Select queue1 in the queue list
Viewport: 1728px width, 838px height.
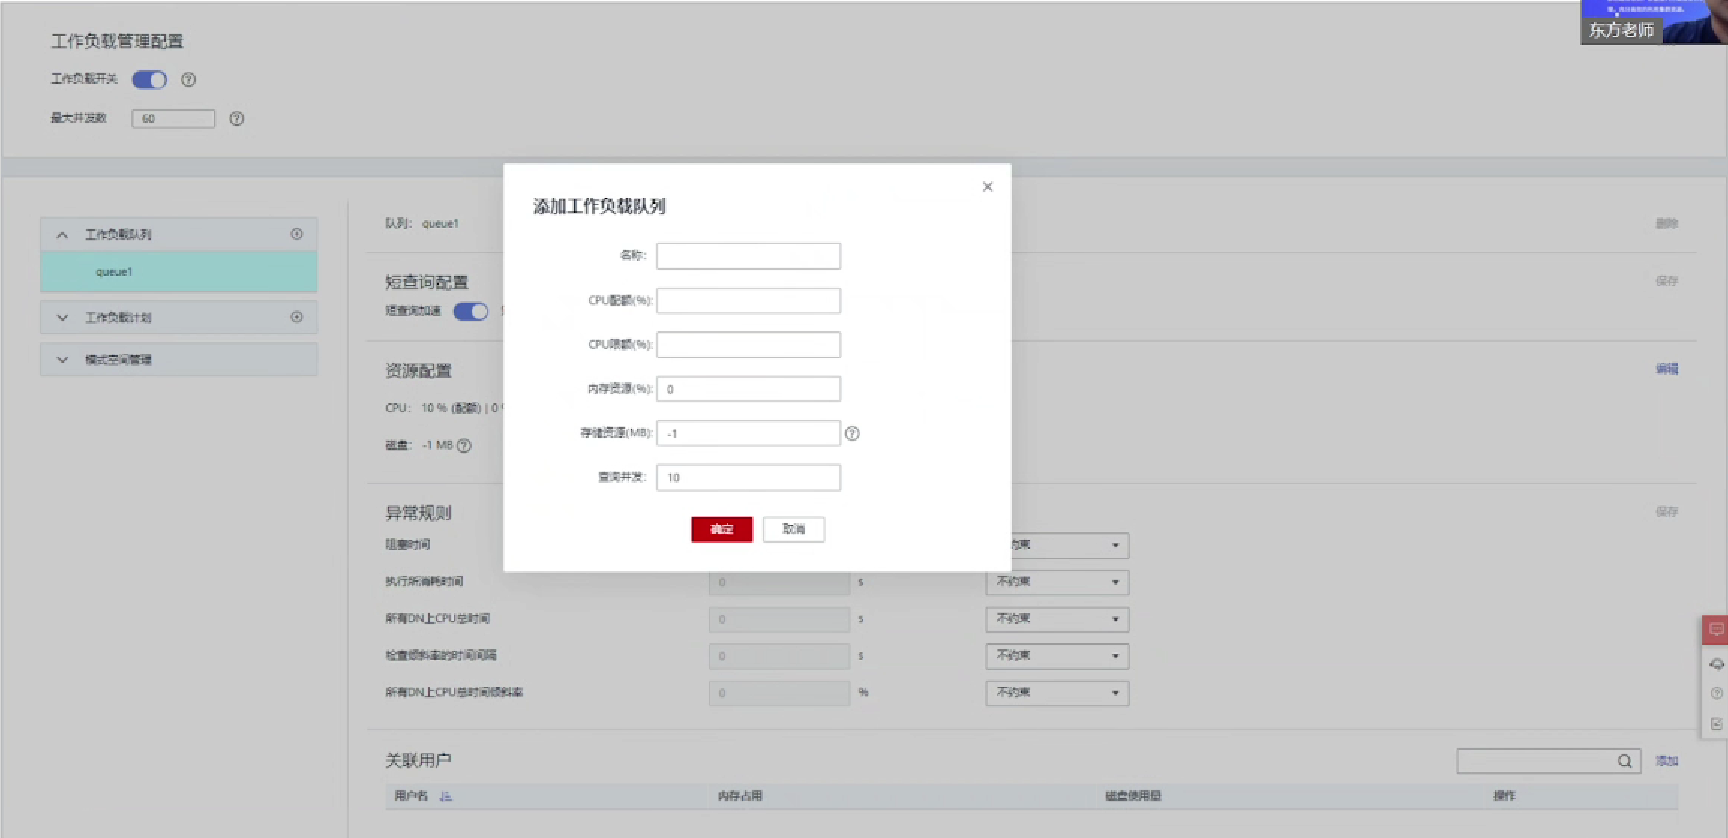179,272
